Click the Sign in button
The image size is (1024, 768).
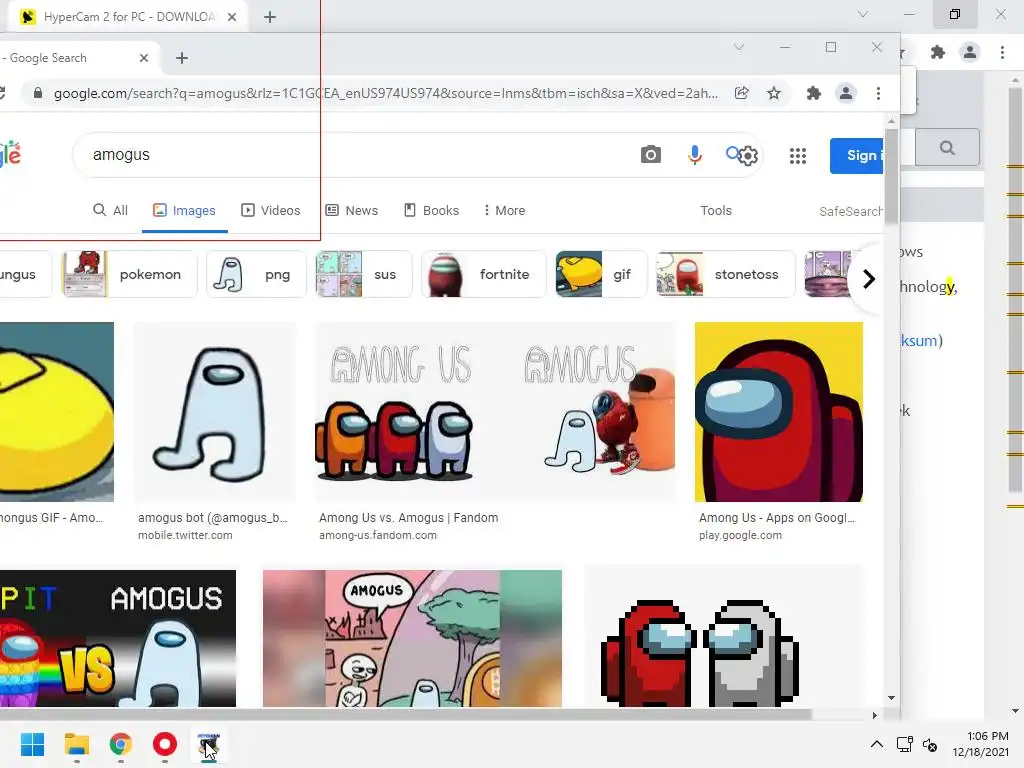click(856, 155)
